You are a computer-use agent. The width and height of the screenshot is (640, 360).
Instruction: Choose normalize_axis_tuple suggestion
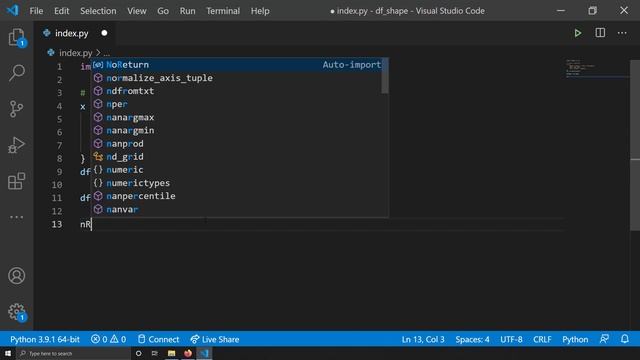(237, 78)
